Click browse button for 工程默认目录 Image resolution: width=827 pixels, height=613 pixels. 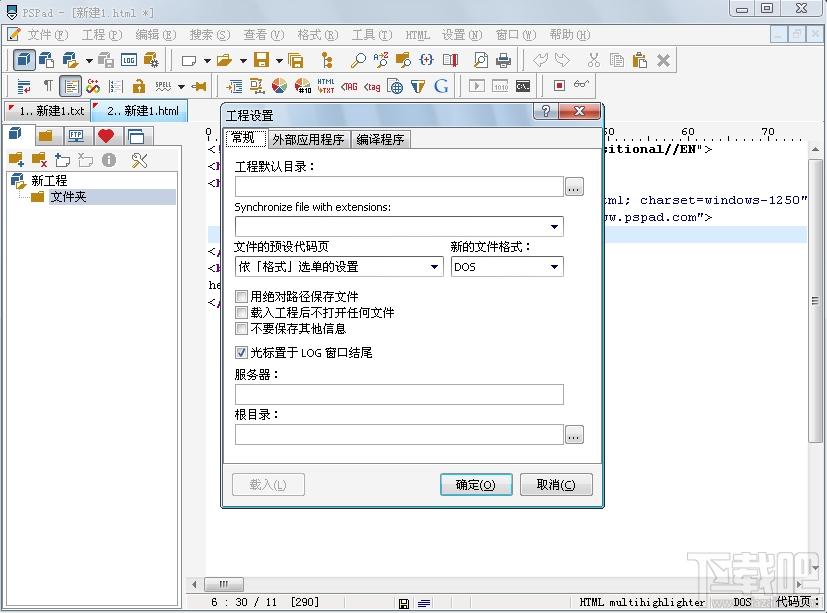(574, 187)
